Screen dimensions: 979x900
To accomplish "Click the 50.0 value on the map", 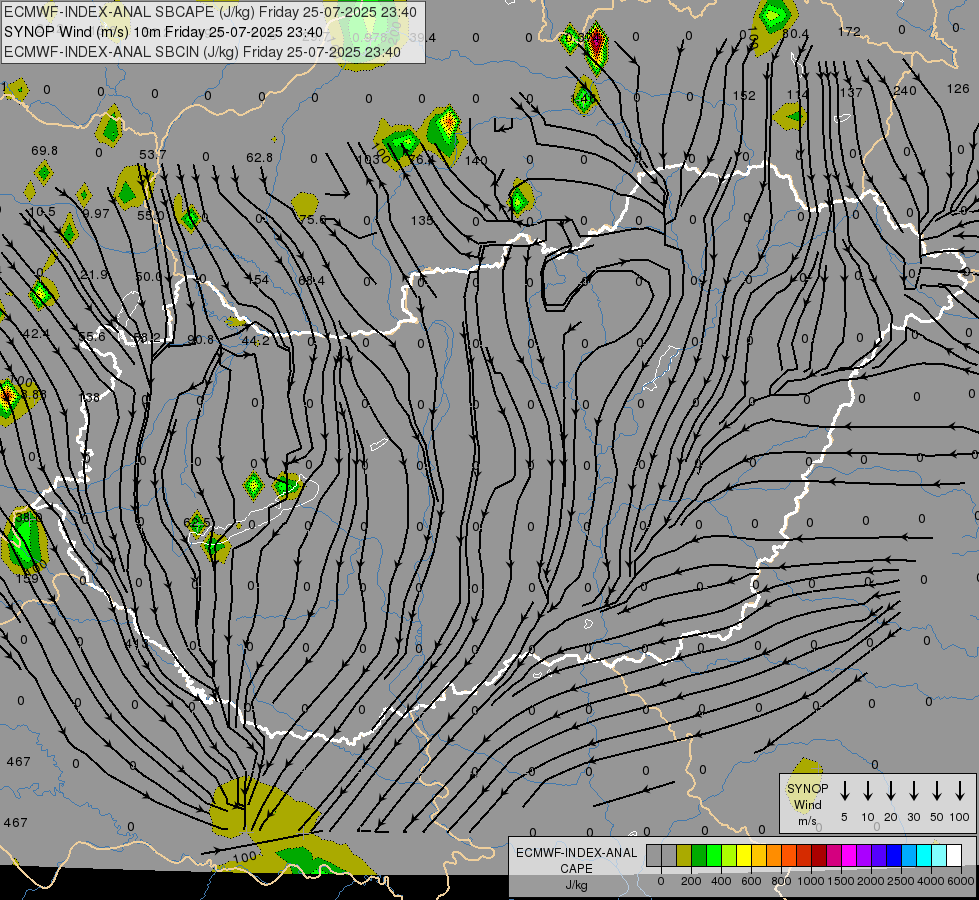I will point(149,277).
